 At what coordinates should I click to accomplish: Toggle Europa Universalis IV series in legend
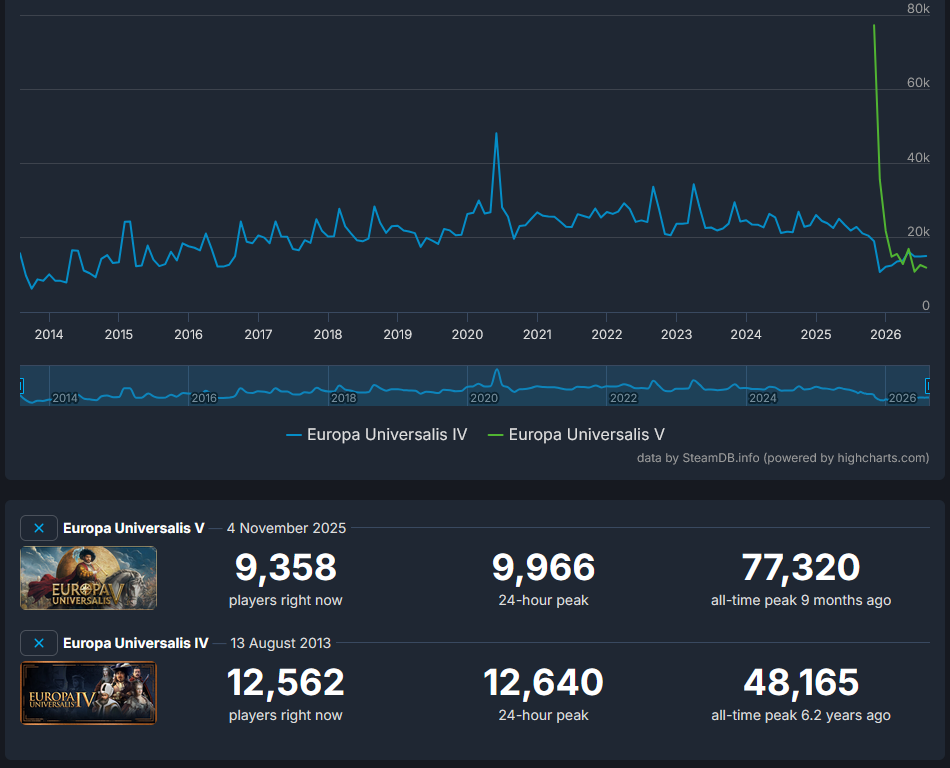377,435
